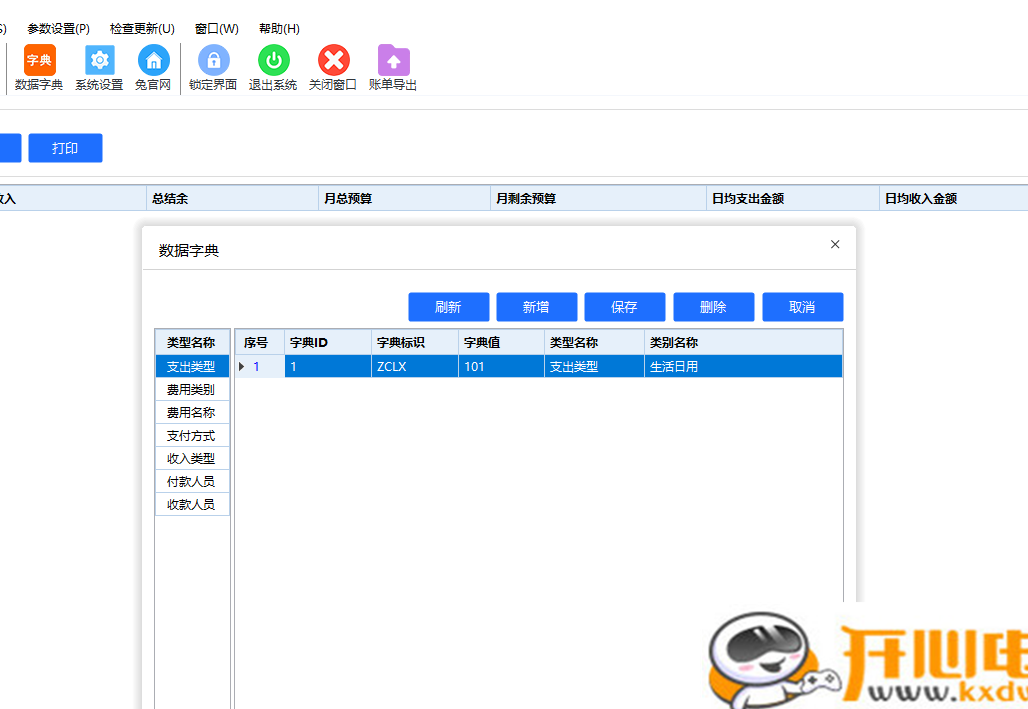
Task: Click the dialog's vertical scrollbar
Action: [x=849, y=450]
